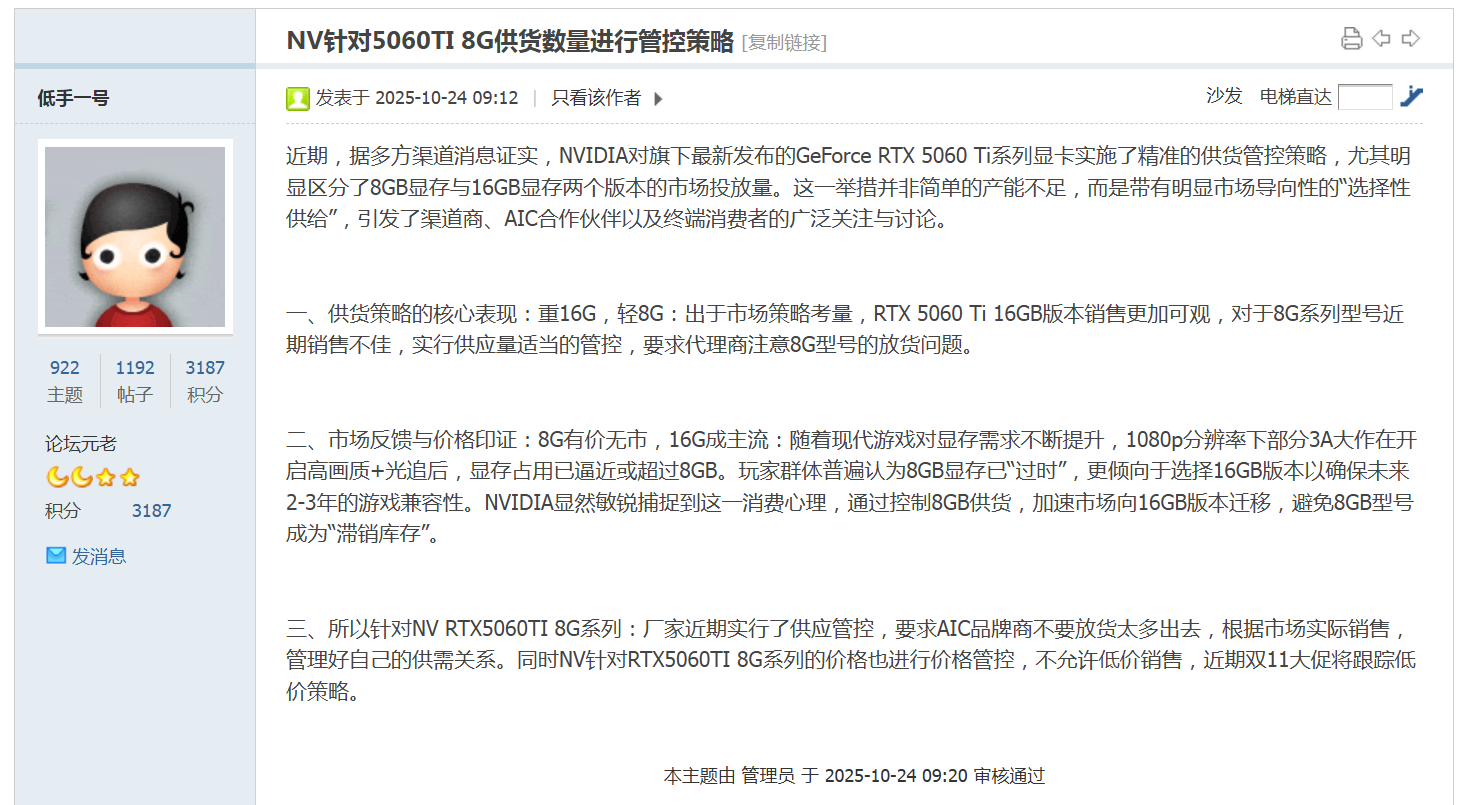
Task: Jump to the 沙发 floor link
Action: click(1223, 96)
